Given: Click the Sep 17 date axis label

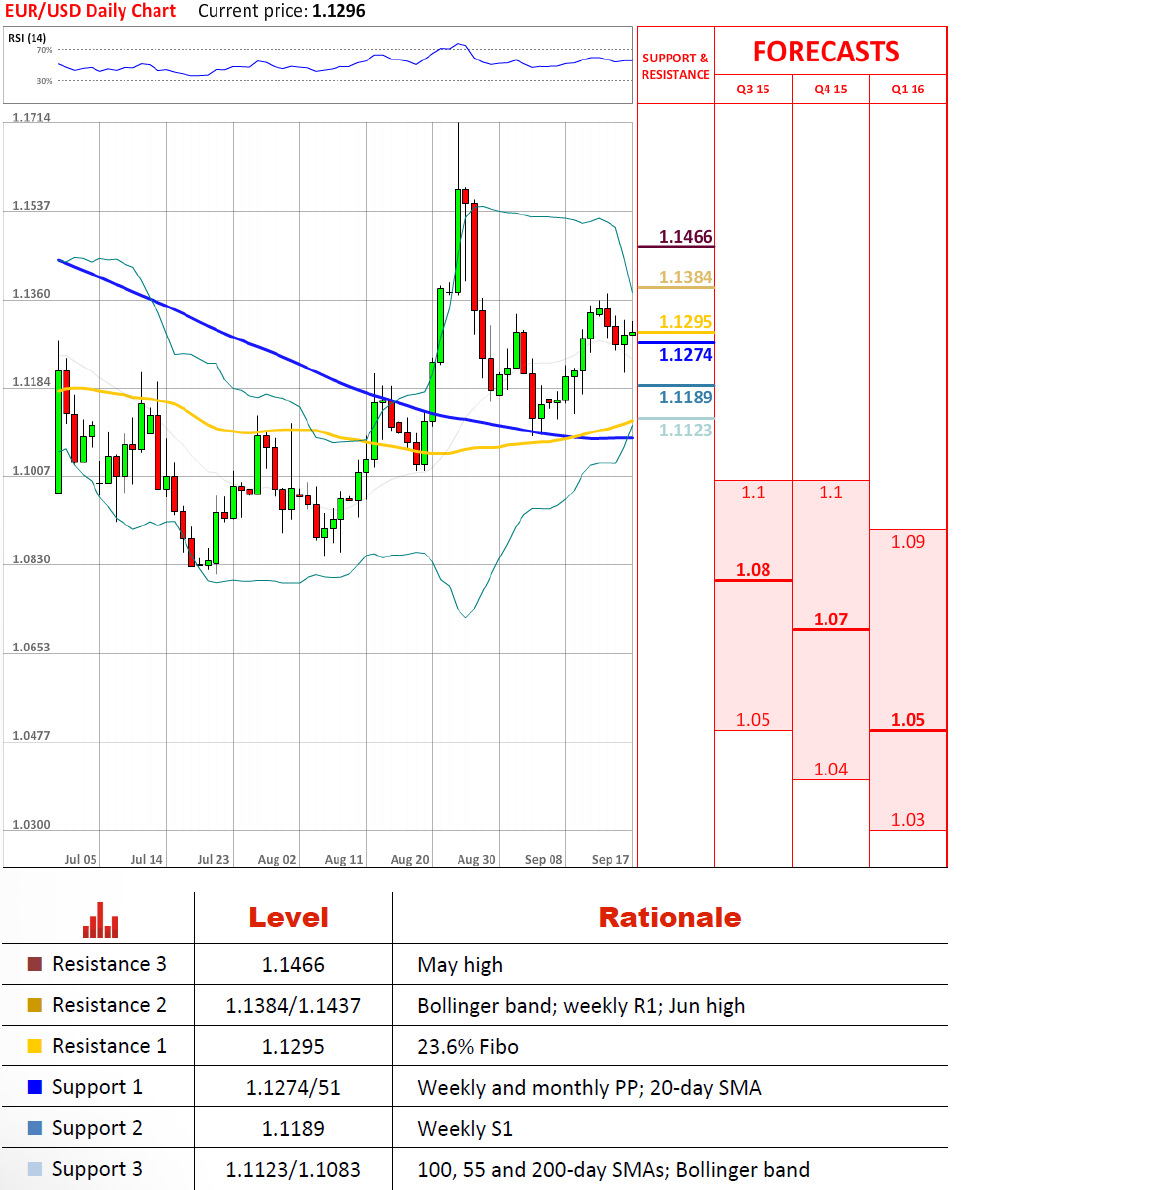Looking at the screenshot, I should (610, 859).
